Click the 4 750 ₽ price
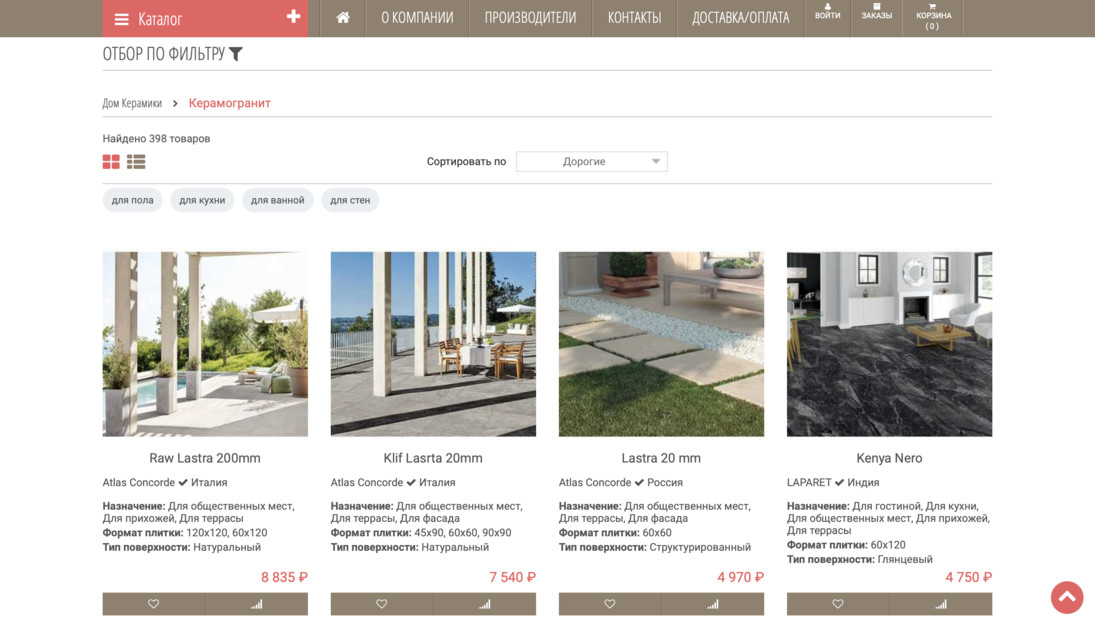 tap(969, 577)
